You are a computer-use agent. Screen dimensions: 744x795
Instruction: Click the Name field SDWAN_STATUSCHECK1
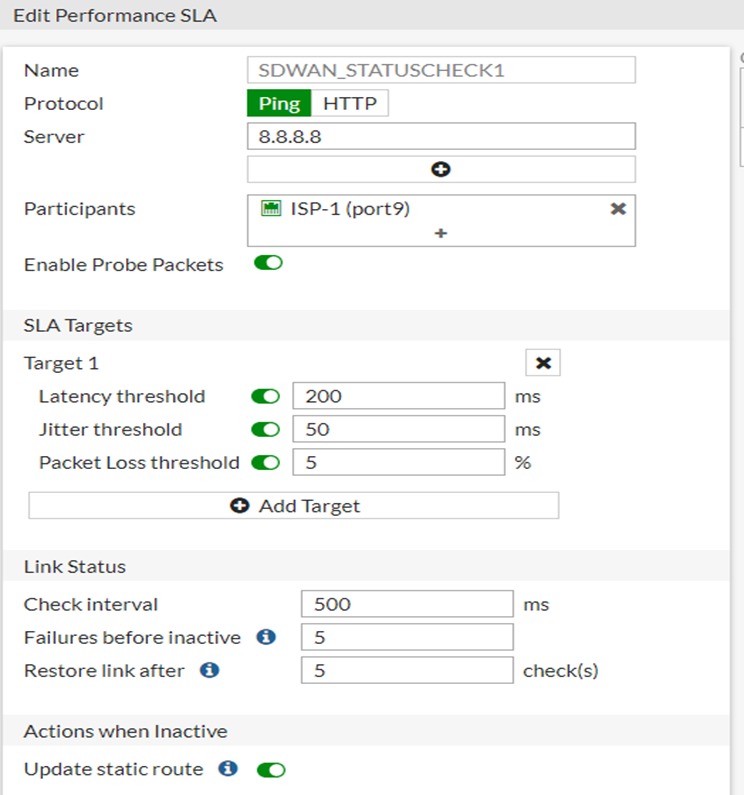click(x=441, y=70)
